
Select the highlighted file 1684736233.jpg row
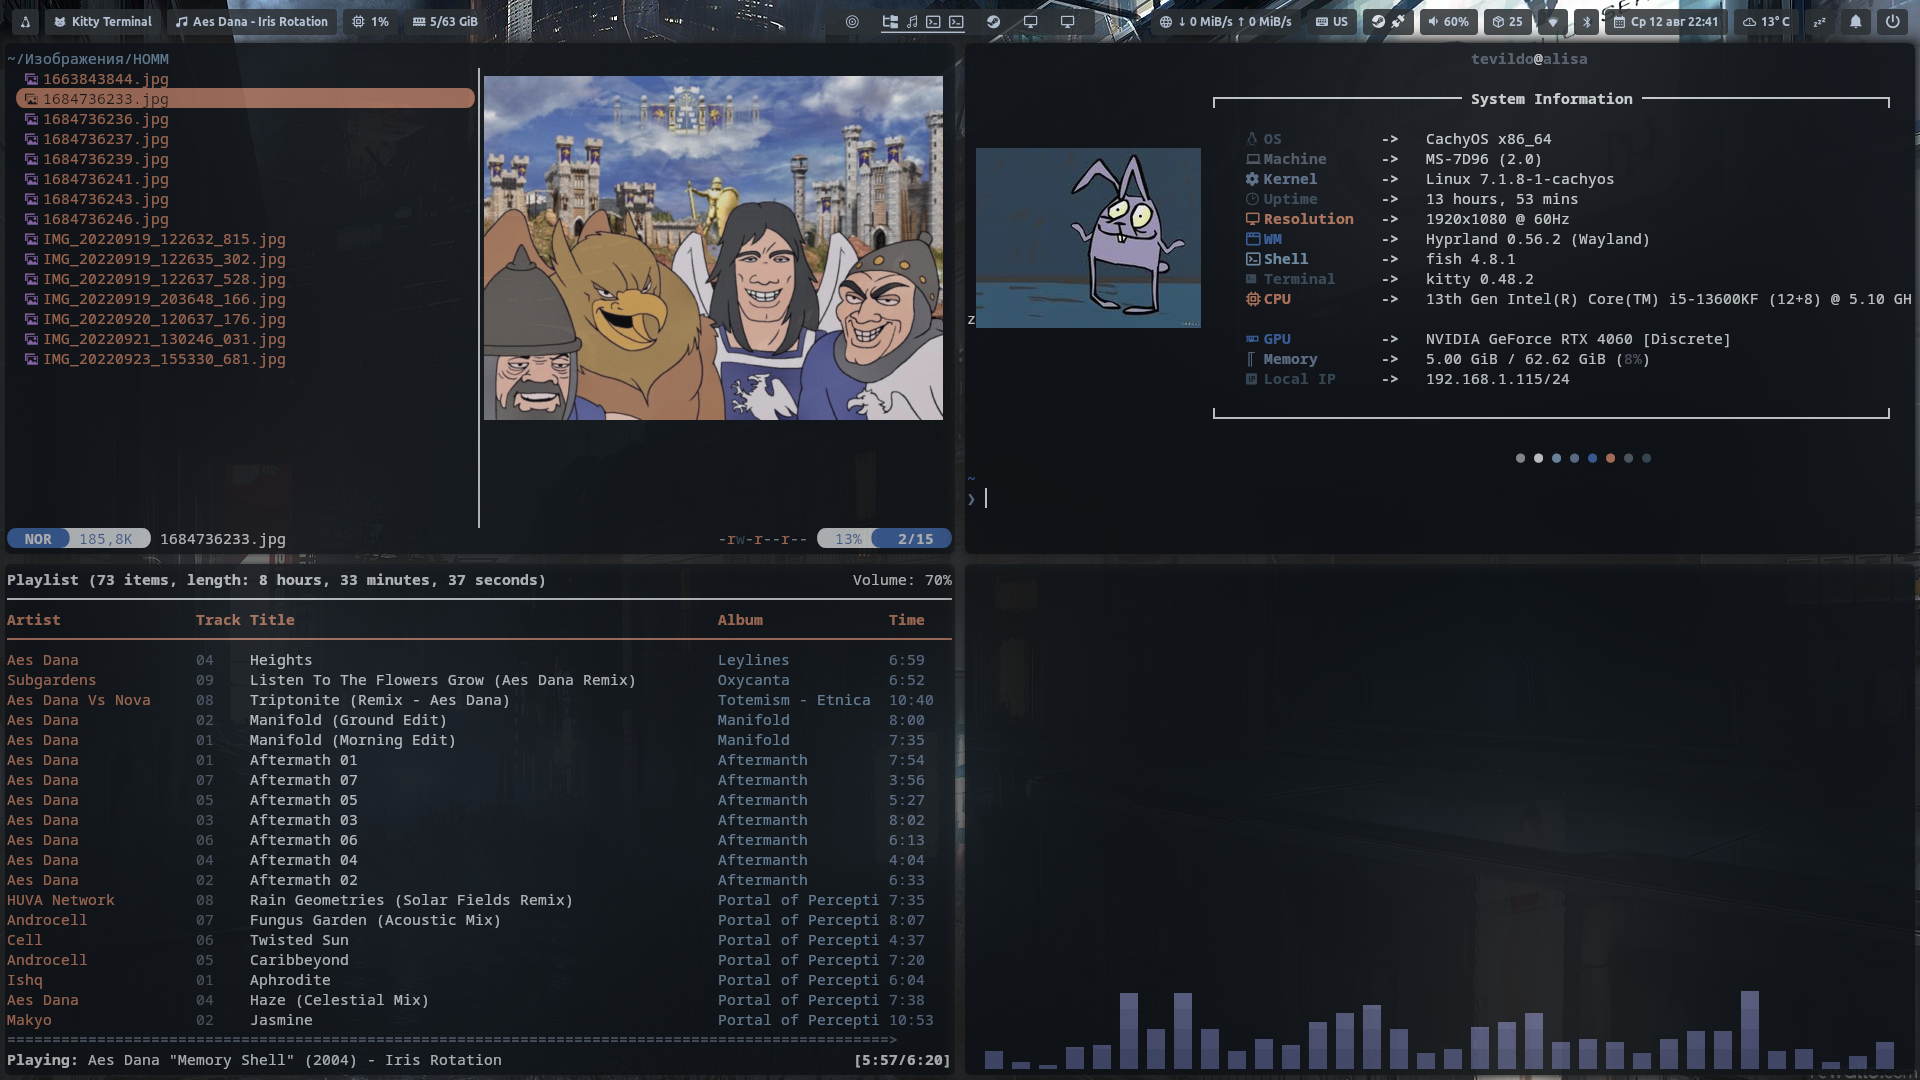point(245,99)
